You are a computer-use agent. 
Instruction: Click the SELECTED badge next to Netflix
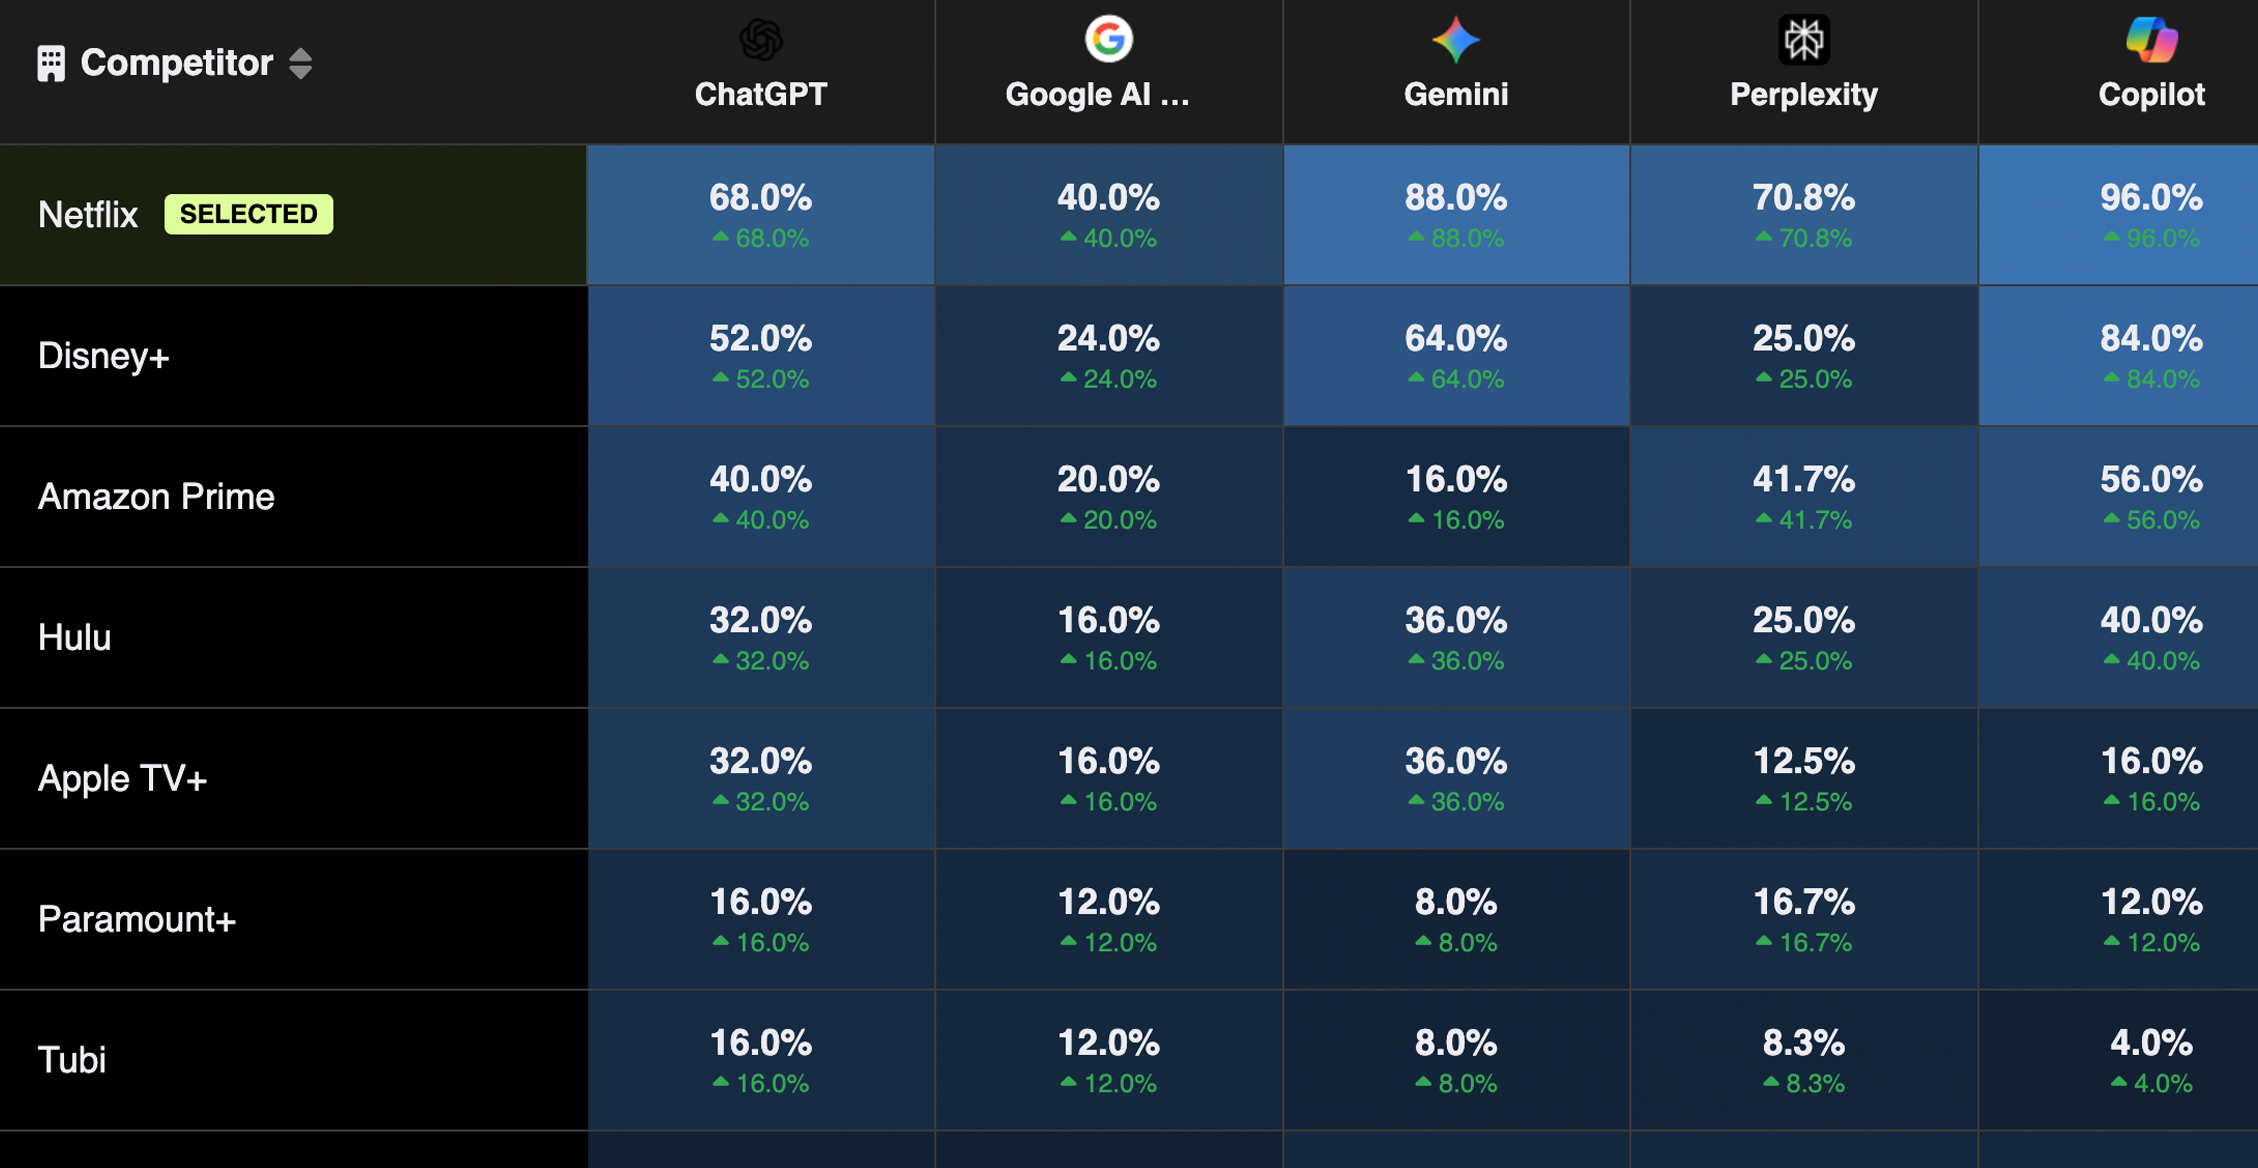point(248,213)
